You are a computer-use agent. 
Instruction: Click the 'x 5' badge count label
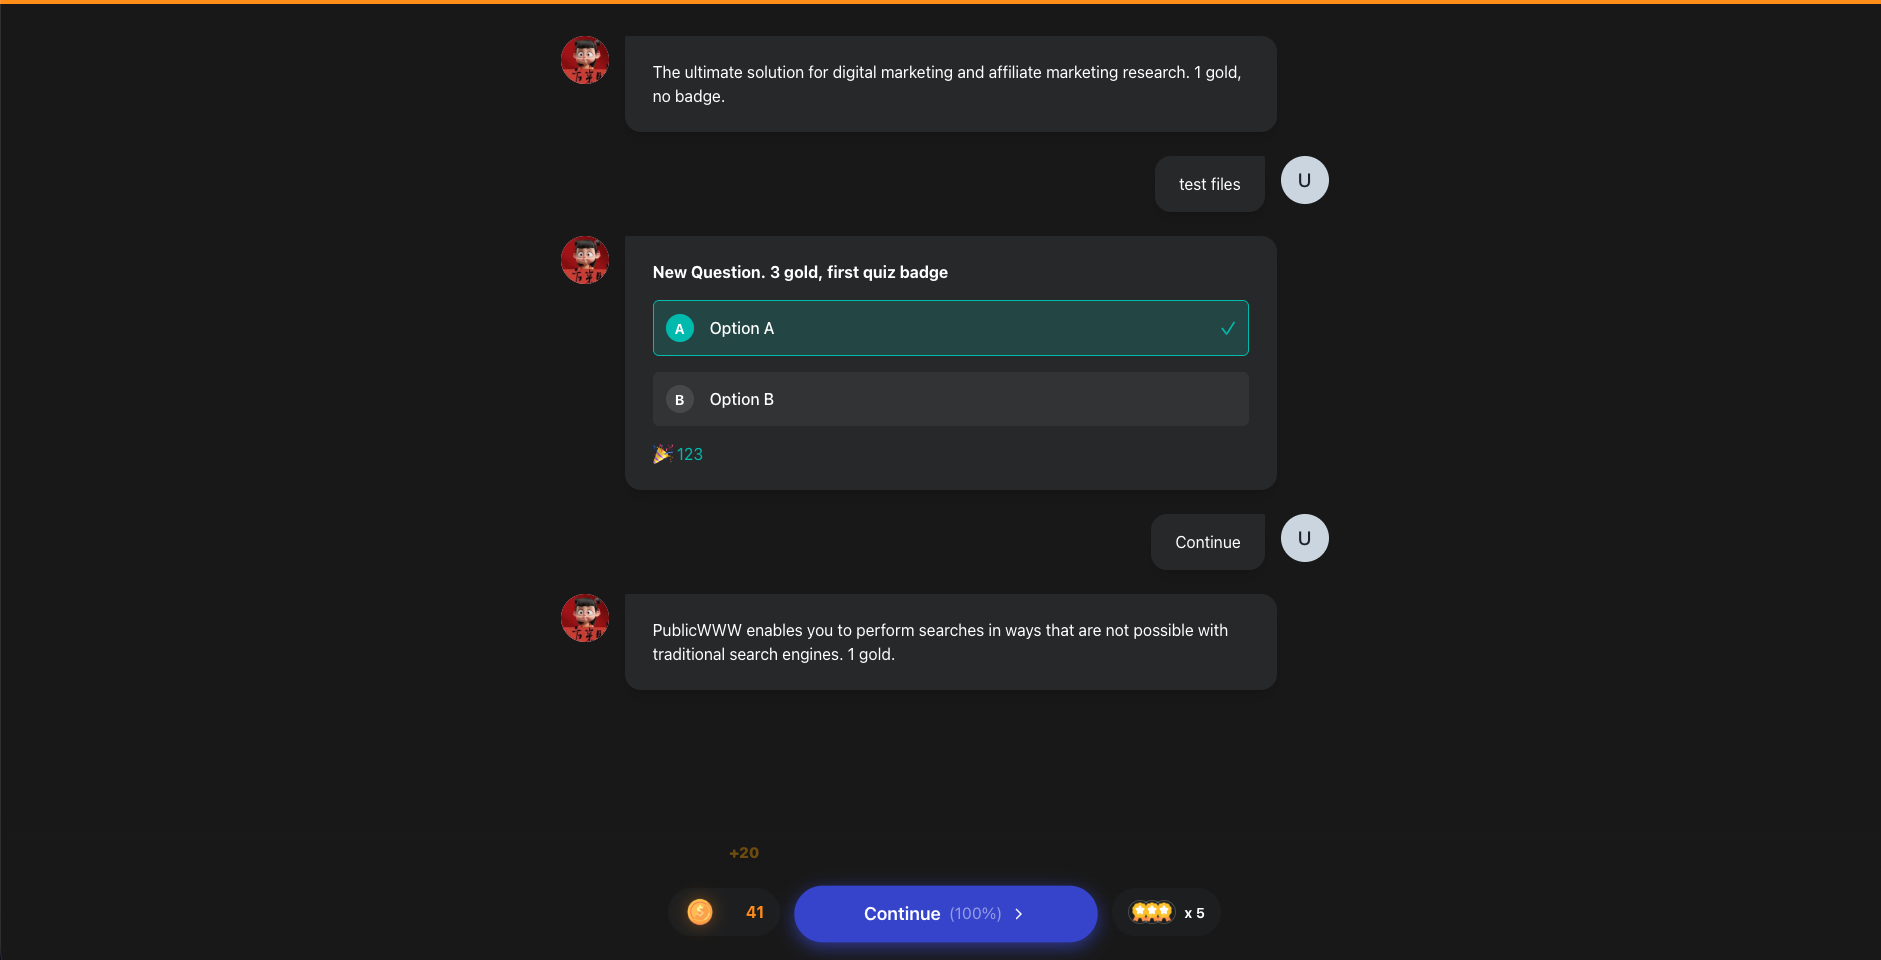(x=1194, y=913)
